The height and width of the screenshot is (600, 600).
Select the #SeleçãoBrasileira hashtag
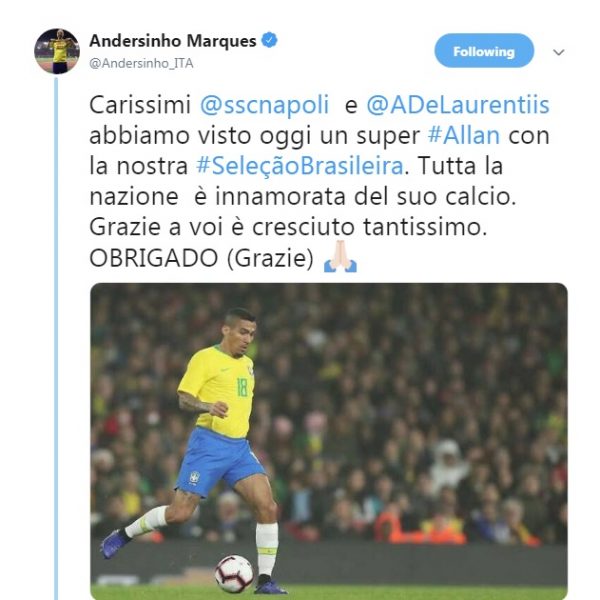click(x=300, y=166)
